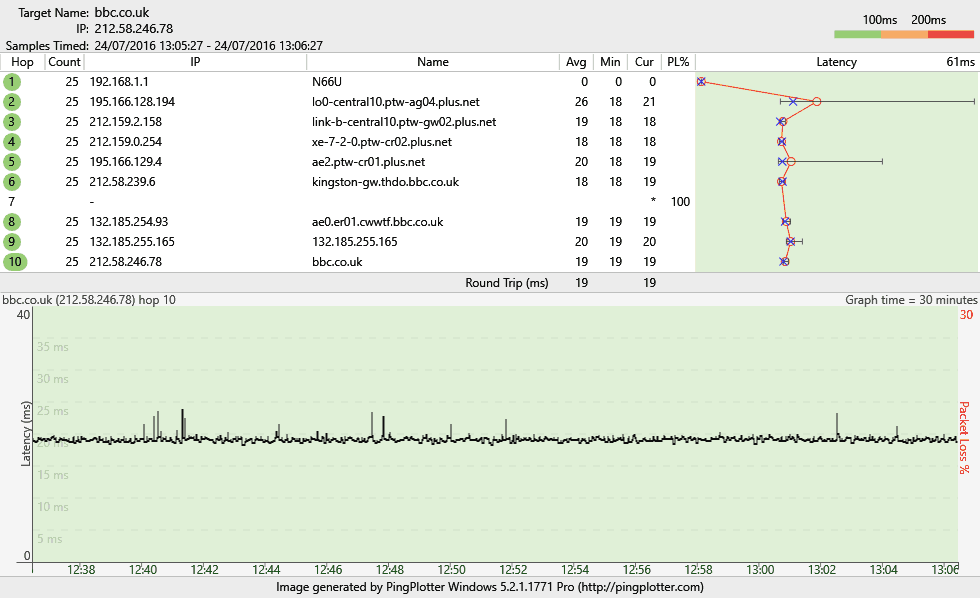
Task: Click the Latency column header
Action: point(836,61)
